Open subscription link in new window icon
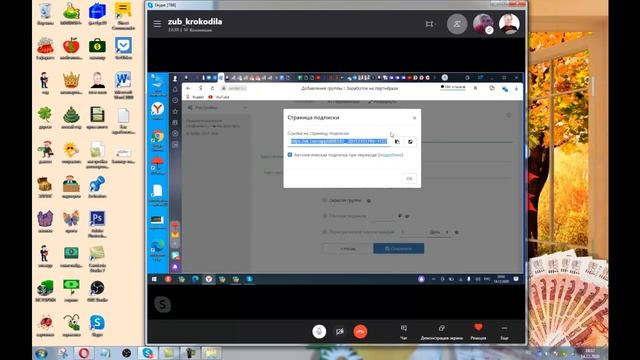This screenshot has height=360, width=640. pyautogui.click(x=410, y=142)
